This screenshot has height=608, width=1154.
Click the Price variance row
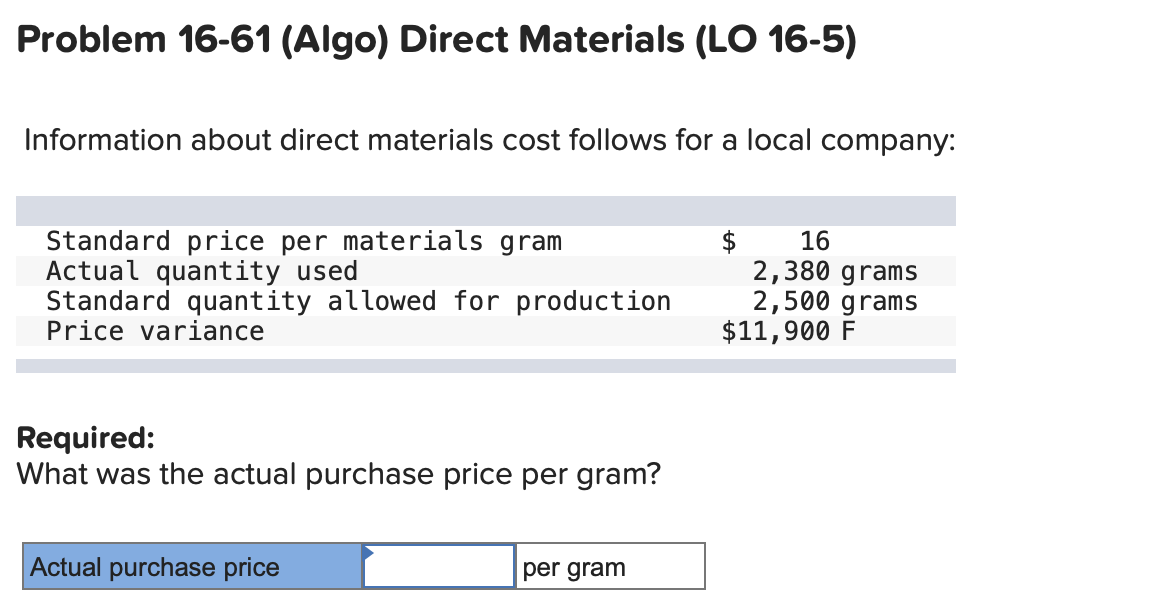point(155,330)
